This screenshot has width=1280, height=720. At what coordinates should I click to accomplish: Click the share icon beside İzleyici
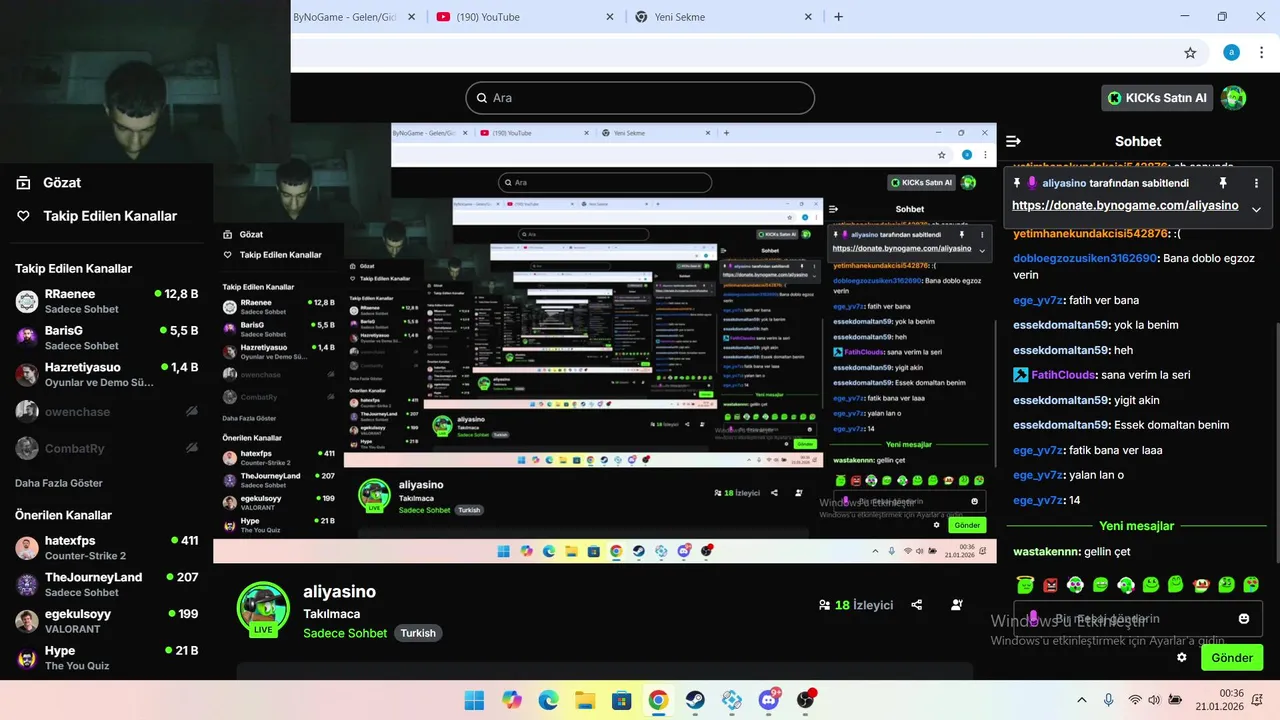pos(917,605)
